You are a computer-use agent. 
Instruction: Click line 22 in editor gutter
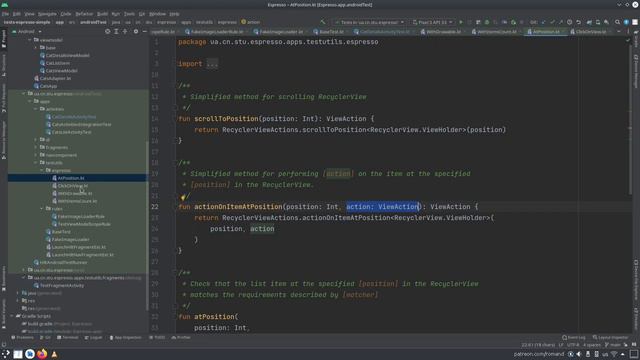pyautogui.click(x=155, y=207)
